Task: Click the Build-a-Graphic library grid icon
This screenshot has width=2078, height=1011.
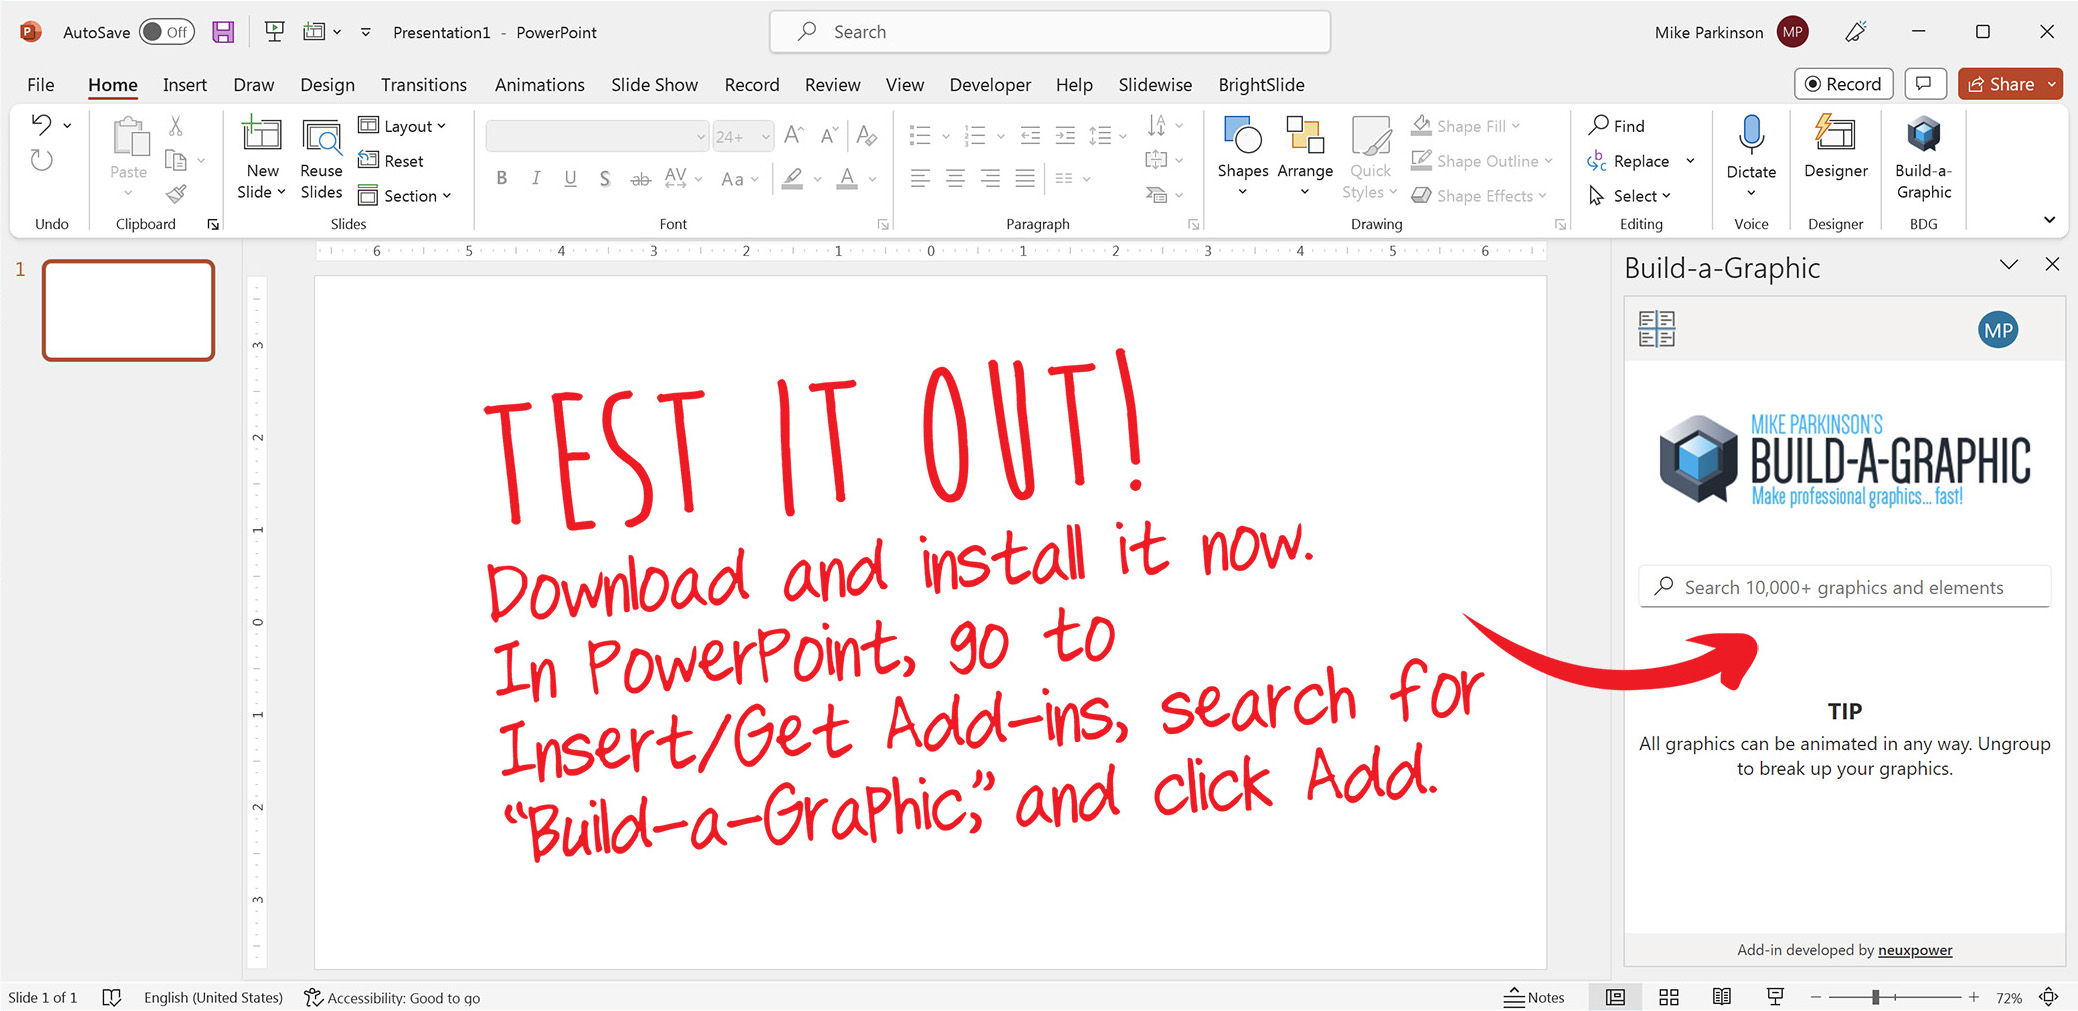Action: click(x=1656, y=328)
